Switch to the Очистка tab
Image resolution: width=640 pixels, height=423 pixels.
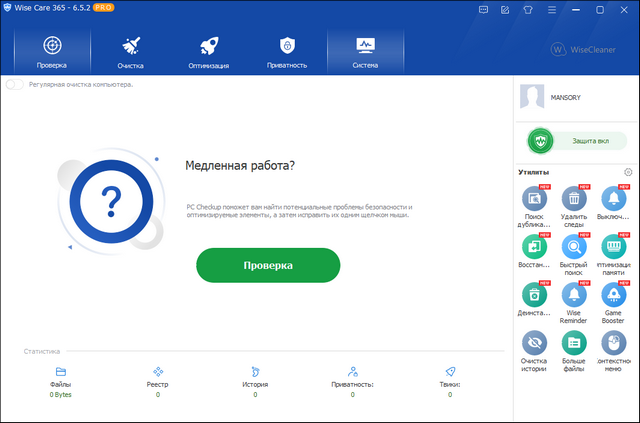(x=130, y=51)
